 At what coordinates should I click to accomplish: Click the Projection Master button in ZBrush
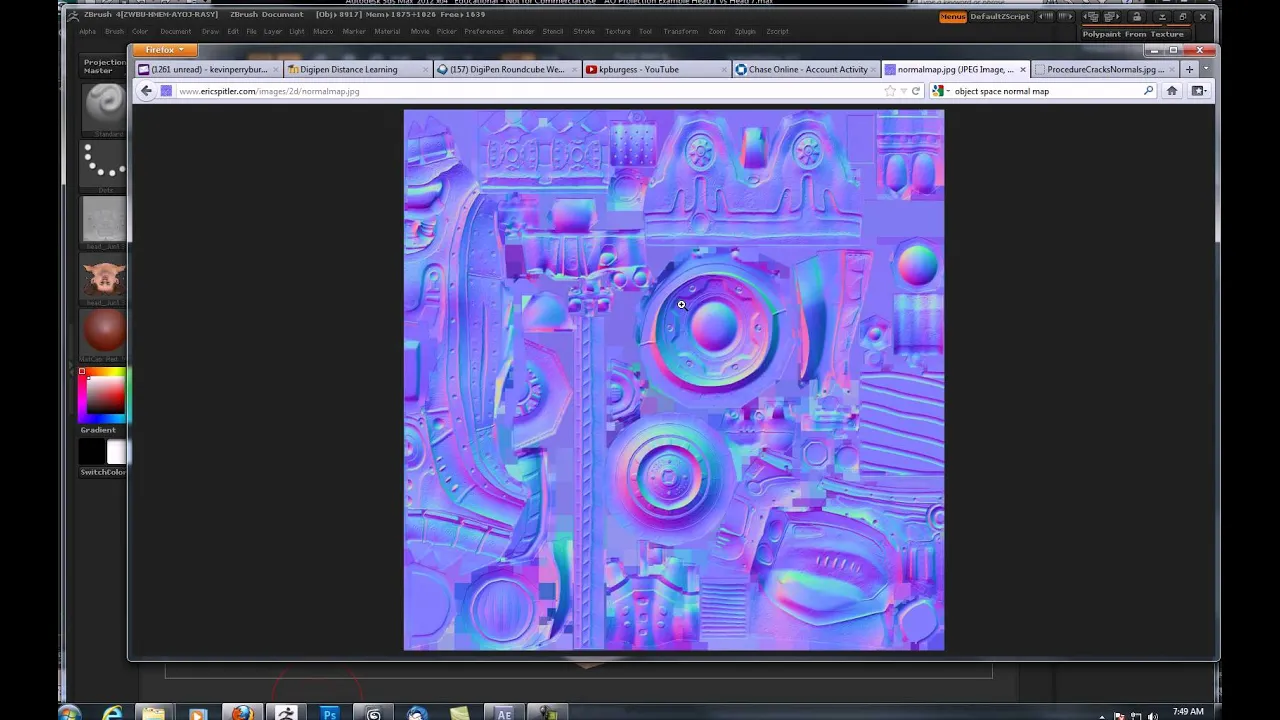pyautogui.click(x=104, y=66)
